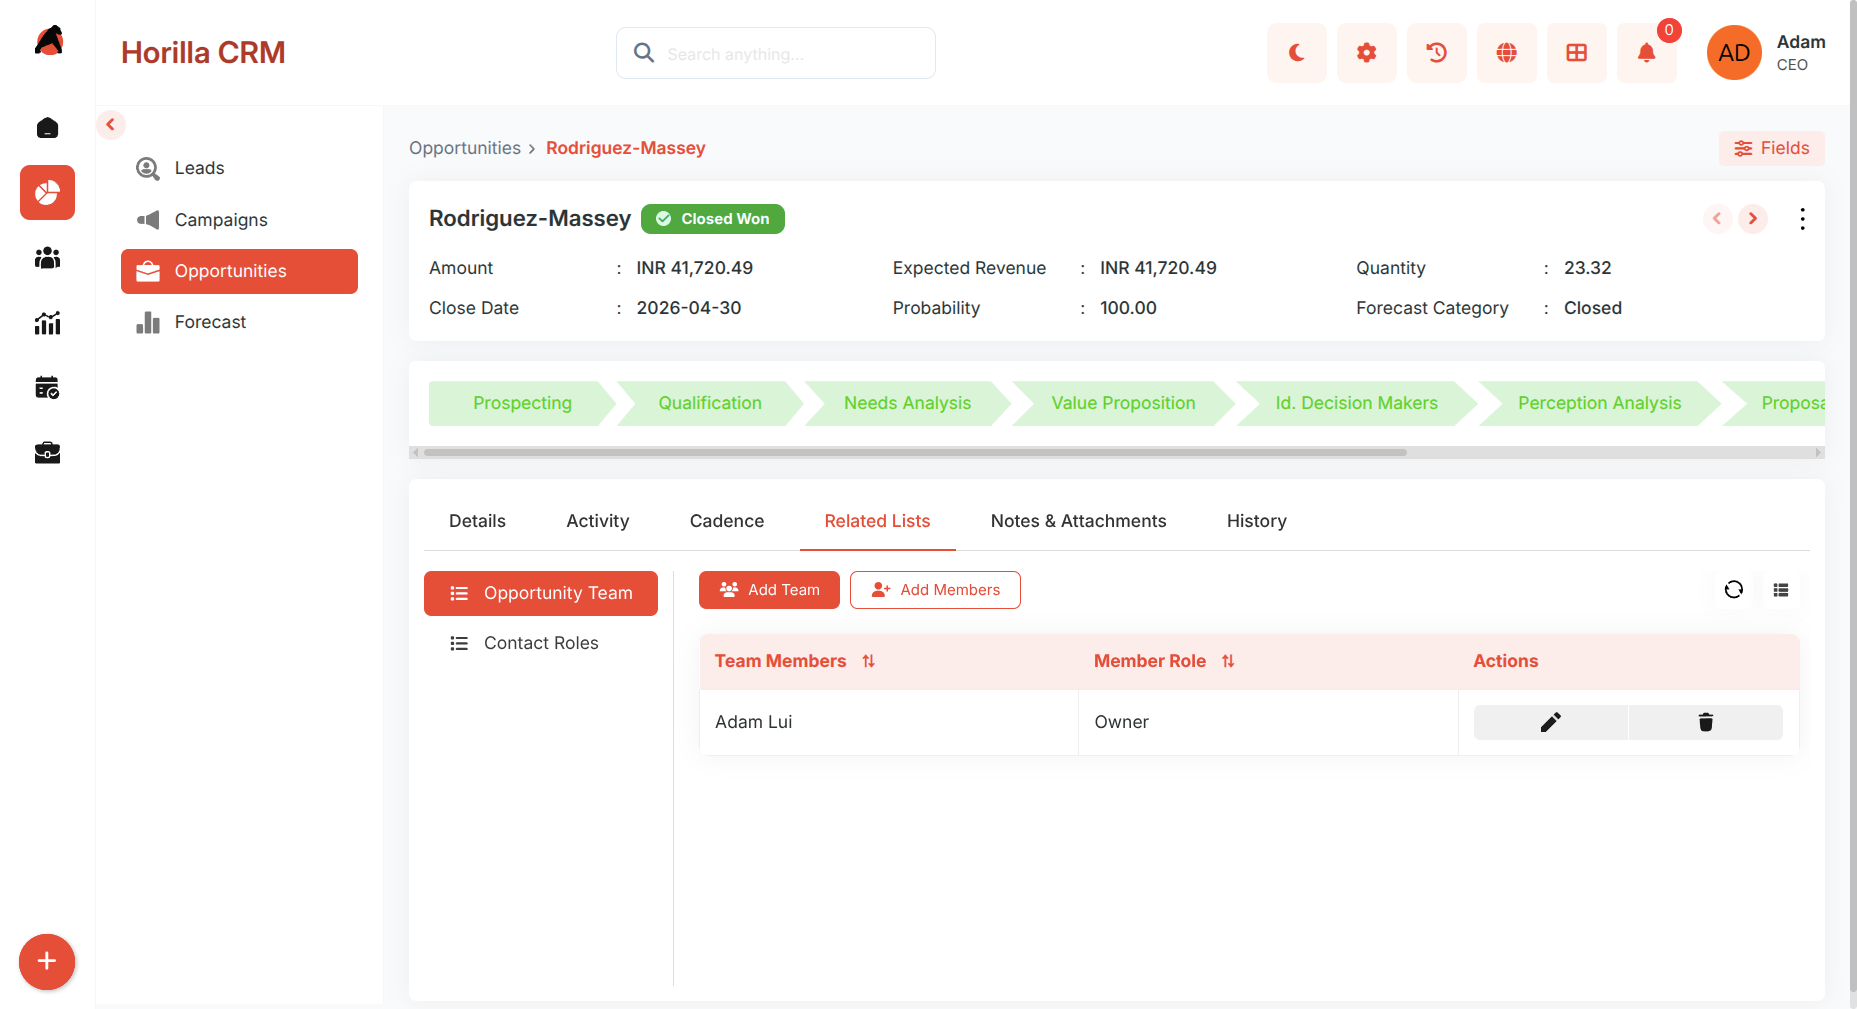The image size is (1857, 1009).
Task: Switch to Cadence tab
Action: (x=727, y=521)
